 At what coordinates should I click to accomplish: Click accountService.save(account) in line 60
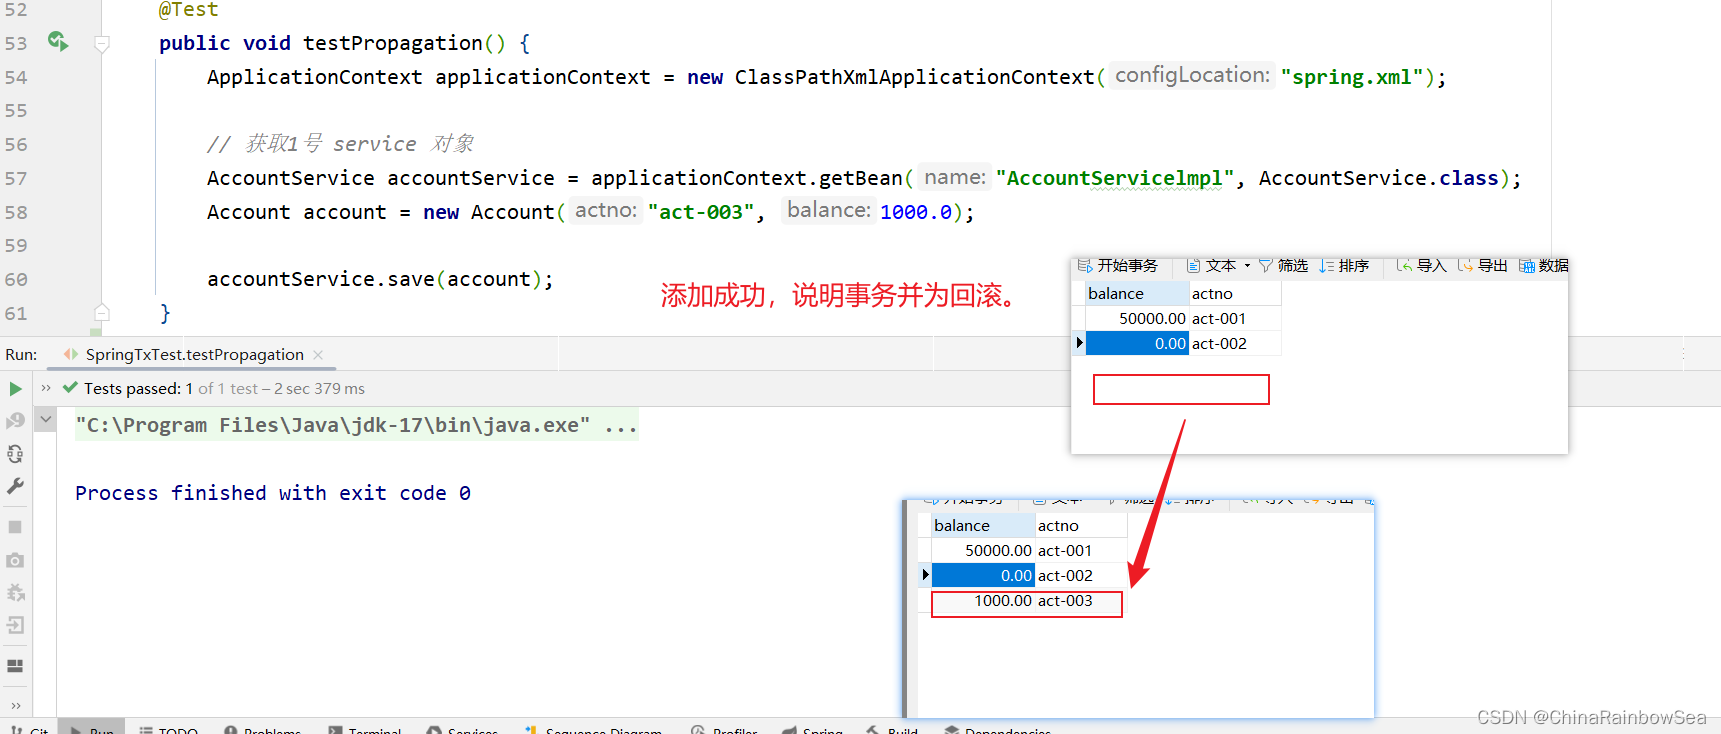(375, 279)
